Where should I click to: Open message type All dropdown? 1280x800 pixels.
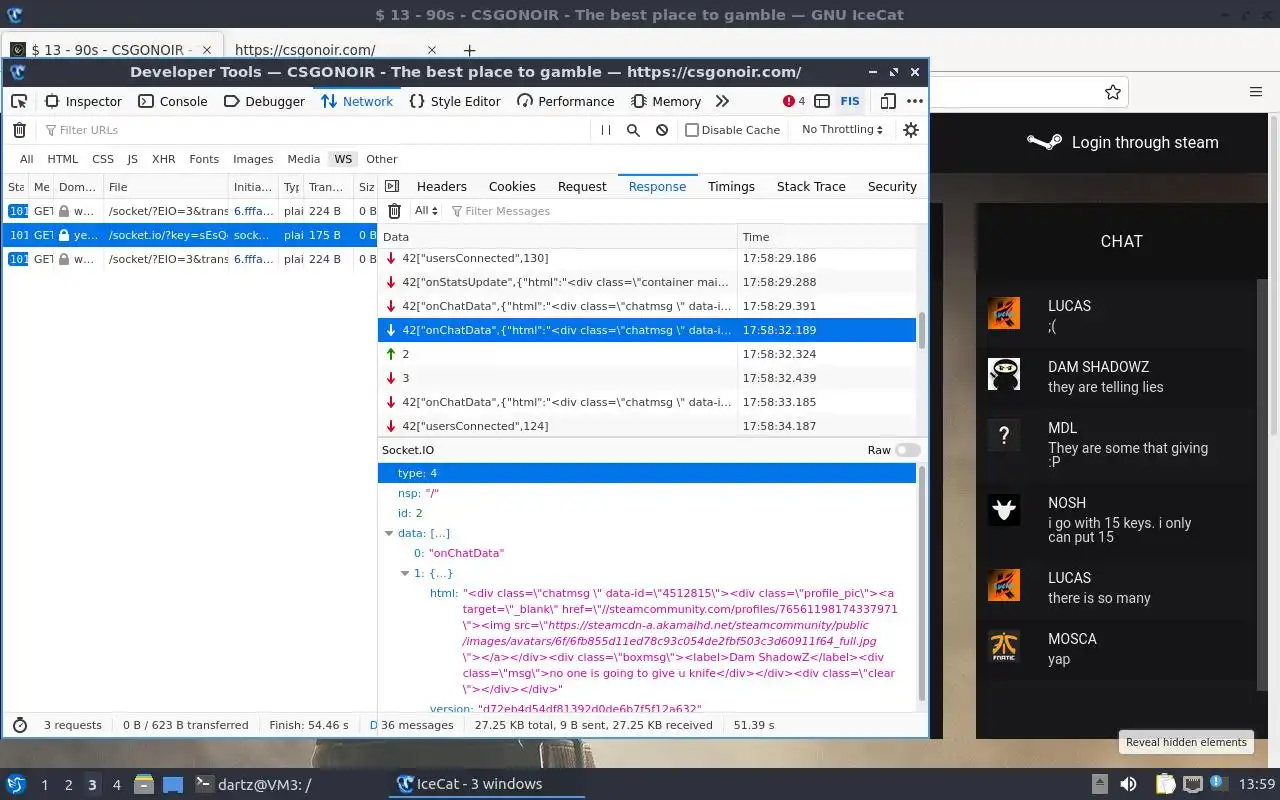pyautogui.click(x=427, y=211)
